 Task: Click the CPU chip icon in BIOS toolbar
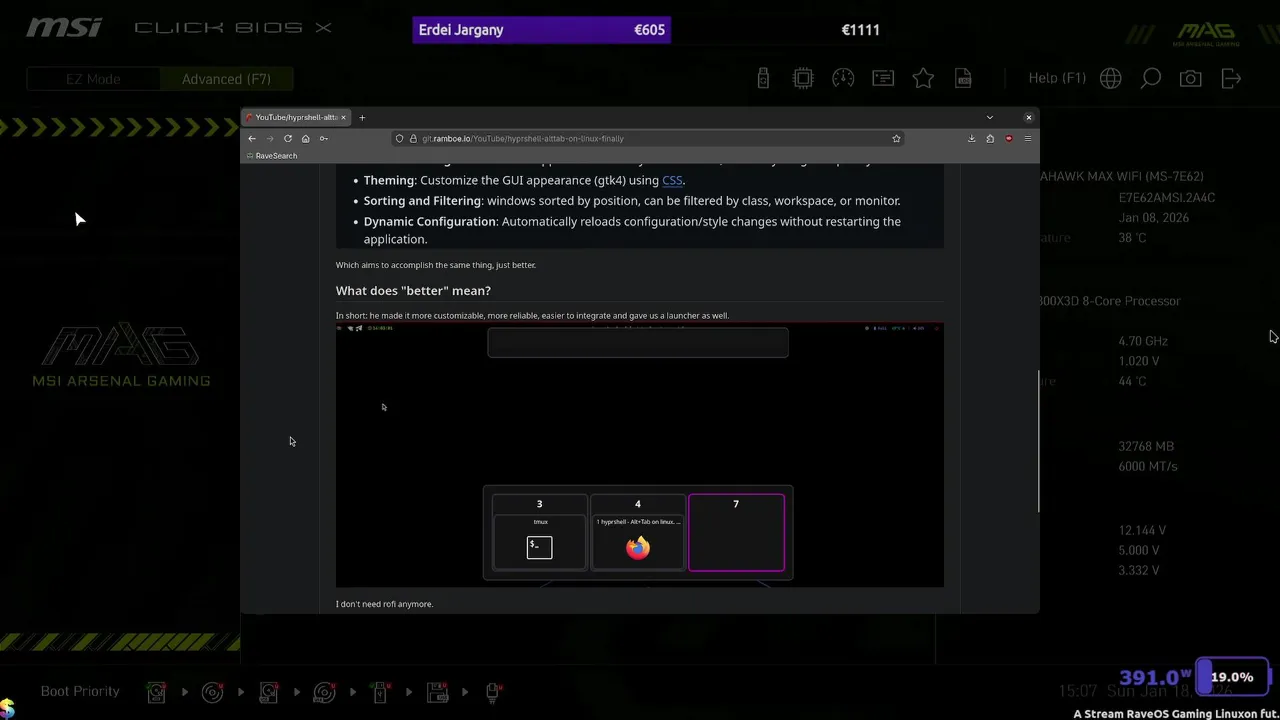[x=803, y=78]
